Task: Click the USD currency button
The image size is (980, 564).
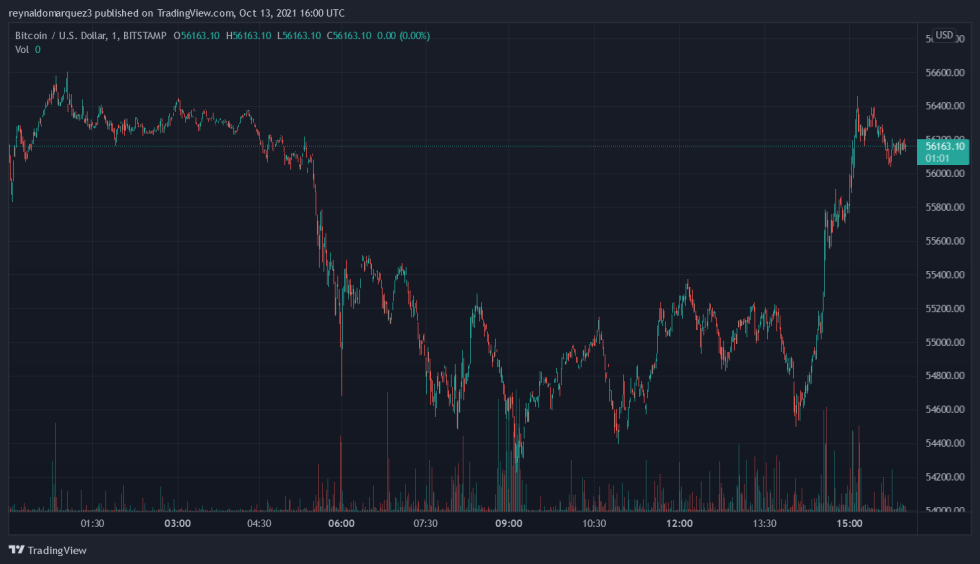Action: point(944,35)
